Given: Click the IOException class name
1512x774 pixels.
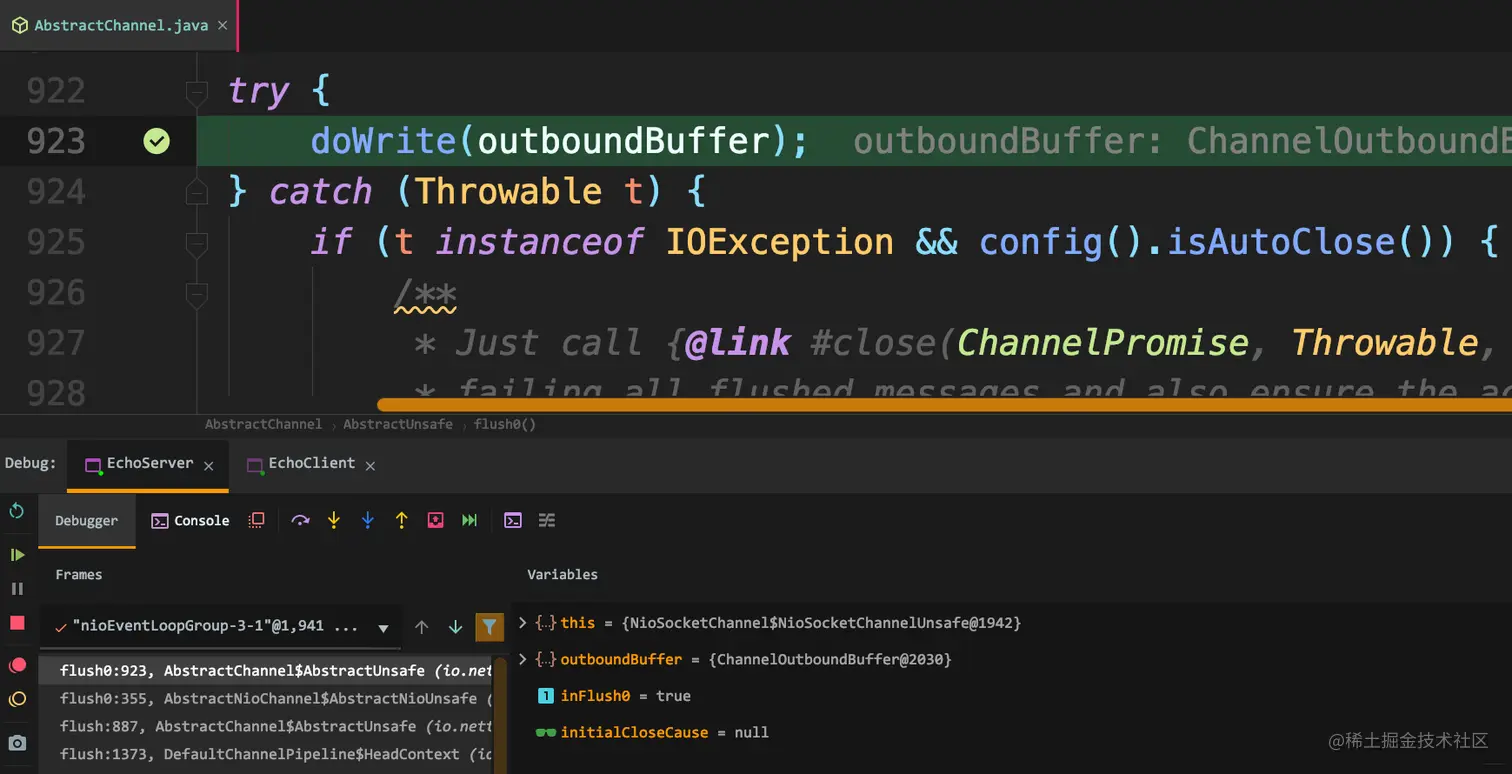Looking at the screenshot, I should pyautogui.click(x=780, y=242).
